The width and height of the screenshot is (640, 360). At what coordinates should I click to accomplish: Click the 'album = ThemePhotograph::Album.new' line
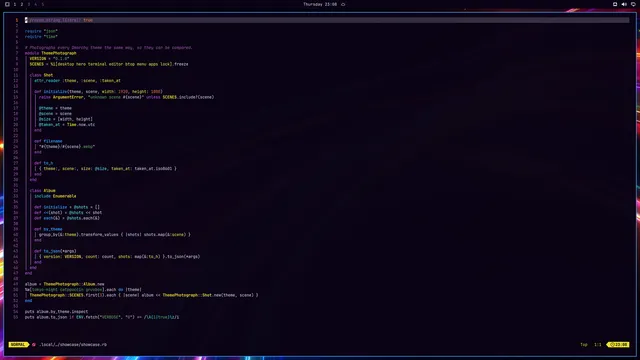(64, 284)
